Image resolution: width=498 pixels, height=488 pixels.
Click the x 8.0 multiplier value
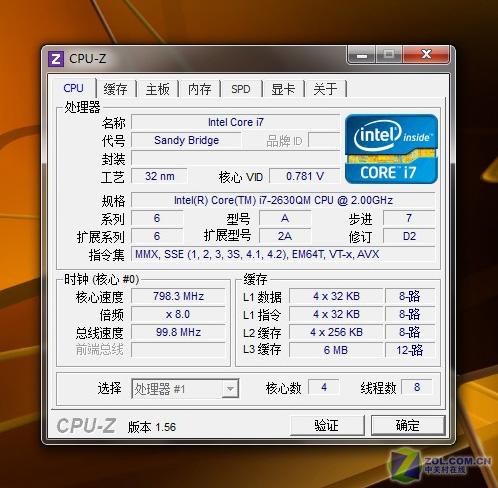point(178,314)
